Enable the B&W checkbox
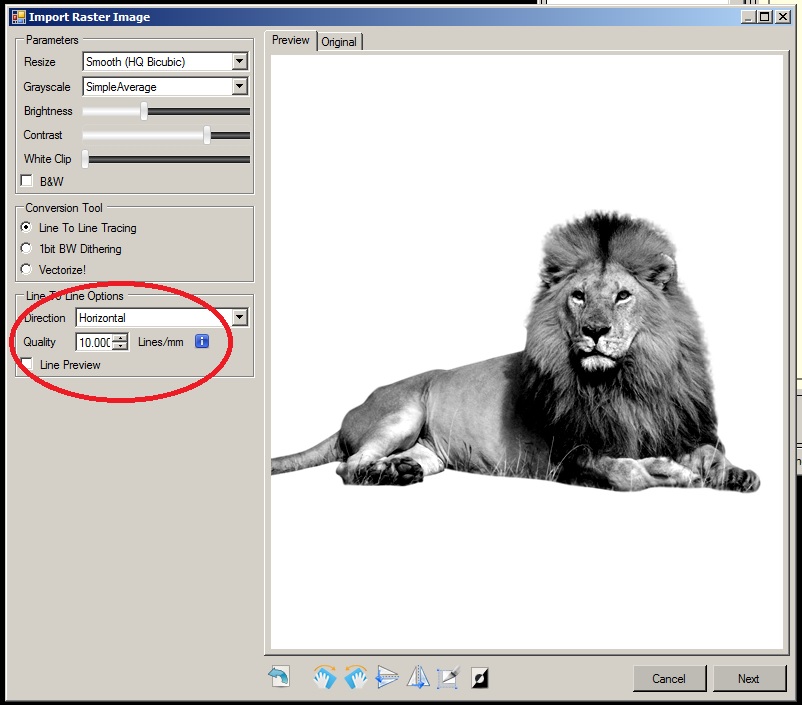 coord(27,181)
